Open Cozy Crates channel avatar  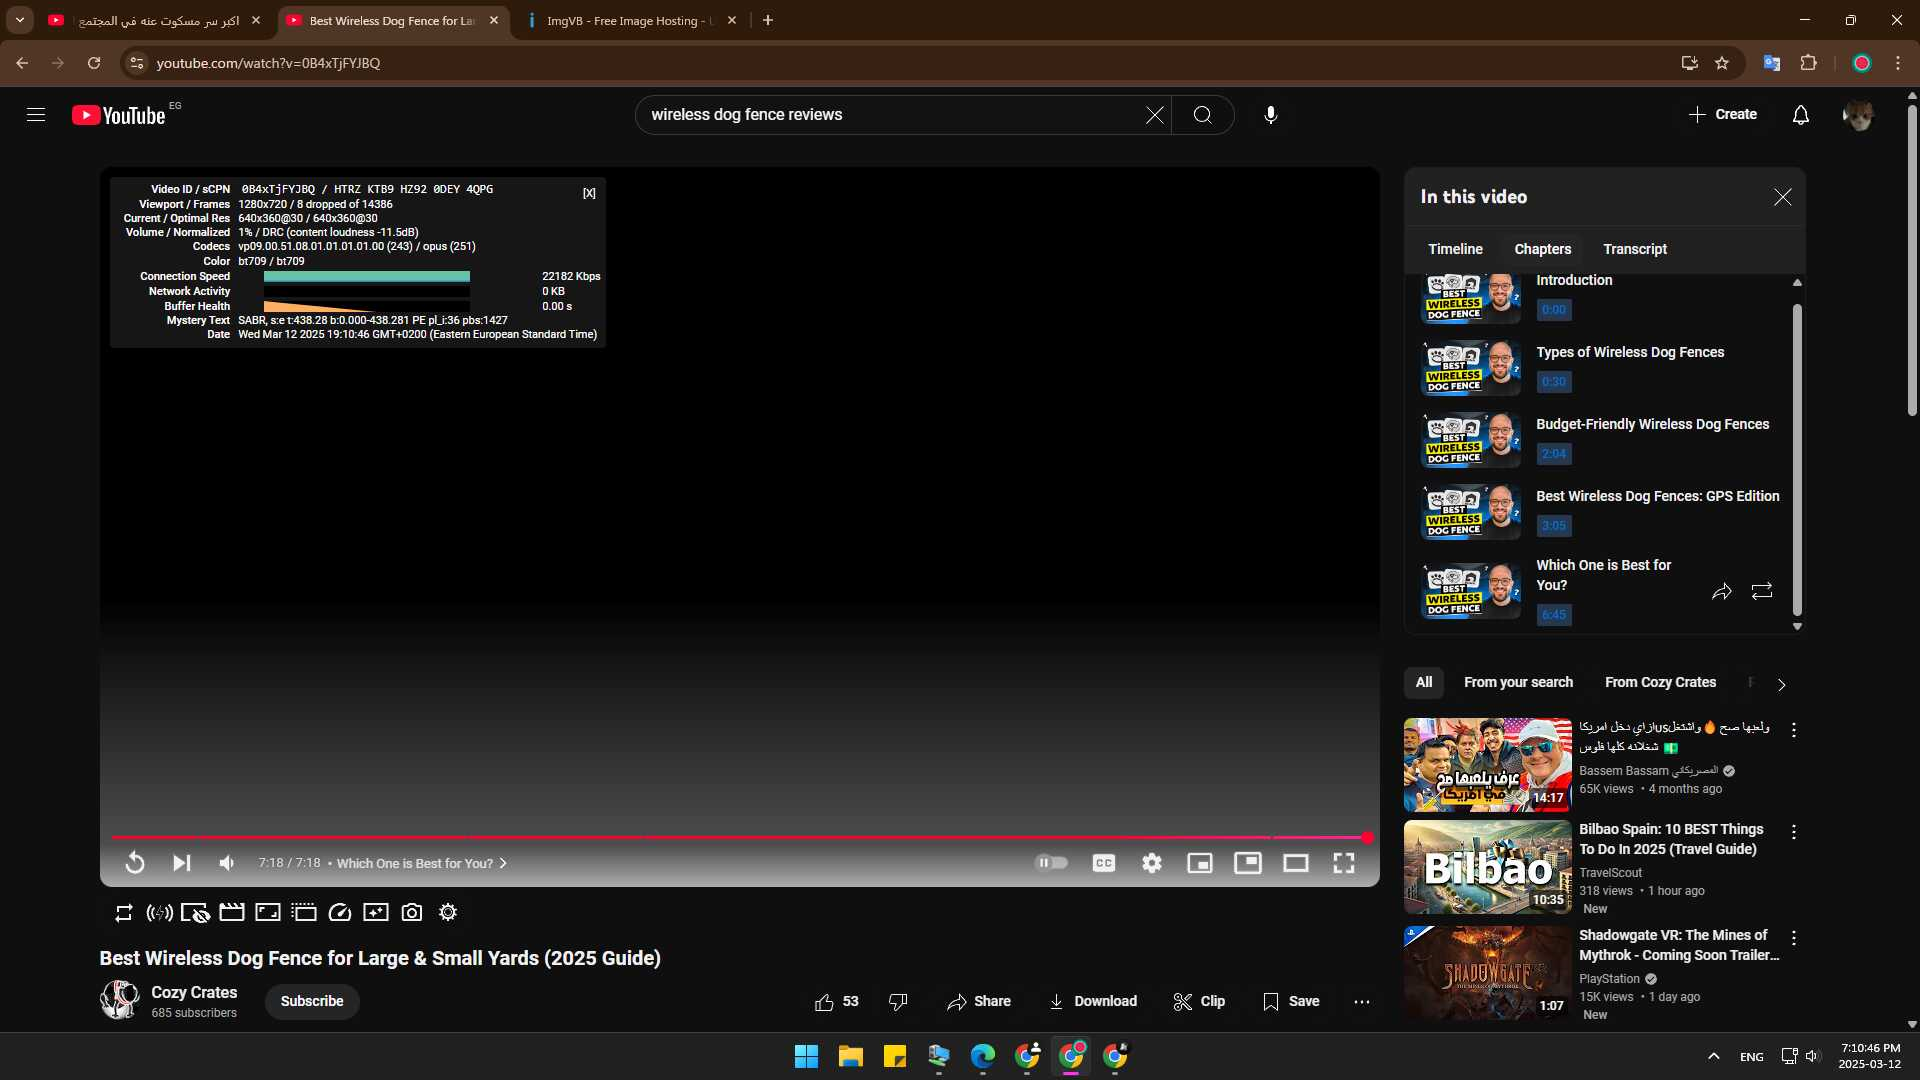tap(120, 1000)
